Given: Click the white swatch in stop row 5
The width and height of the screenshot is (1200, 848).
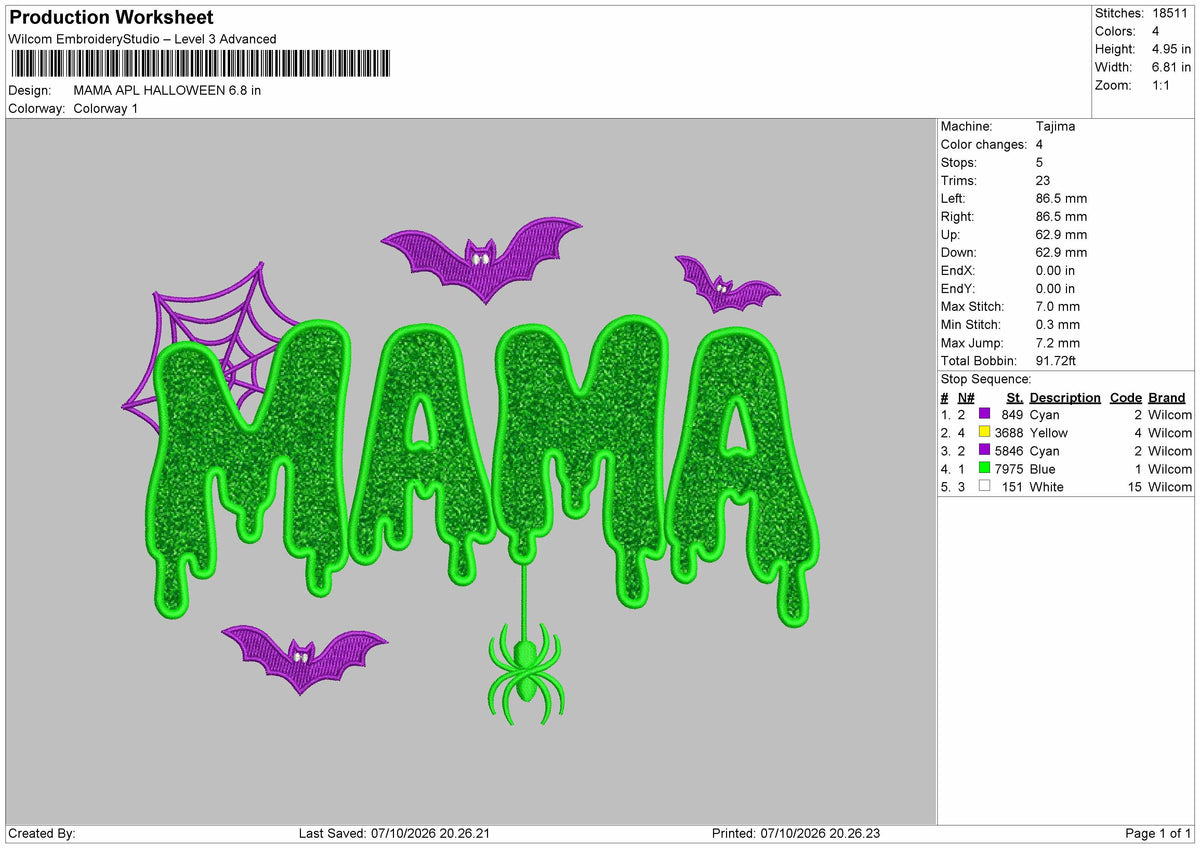Looking at the screenshot, I should [985, 487].
